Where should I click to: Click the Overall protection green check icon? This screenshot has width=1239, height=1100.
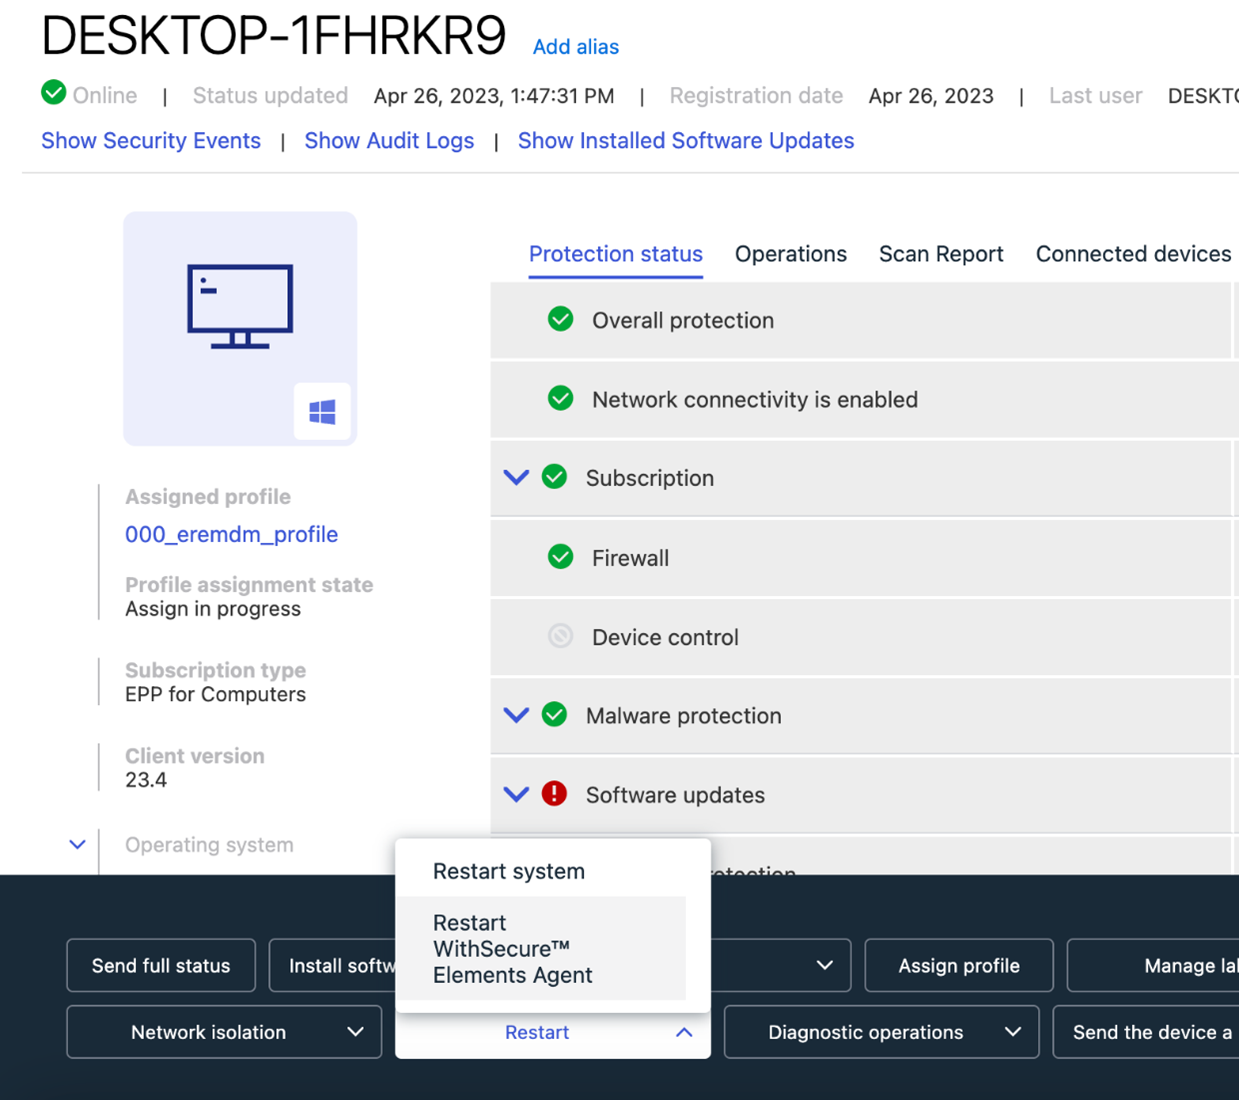coord(561,320)
